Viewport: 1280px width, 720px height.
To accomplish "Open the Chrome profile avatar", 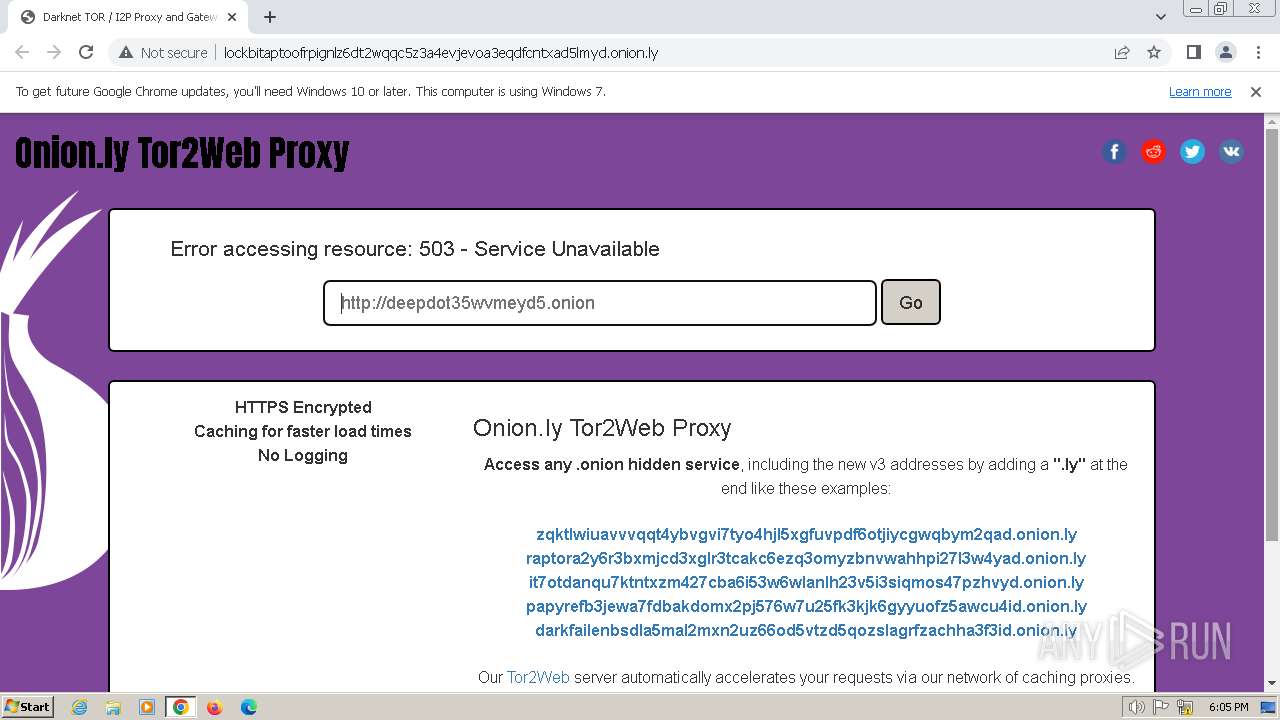I will click(1225, 53).
